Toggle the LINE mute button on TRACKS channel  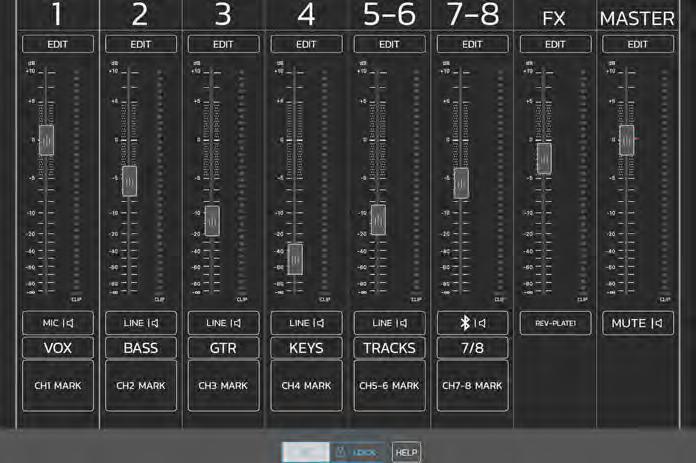389,323
